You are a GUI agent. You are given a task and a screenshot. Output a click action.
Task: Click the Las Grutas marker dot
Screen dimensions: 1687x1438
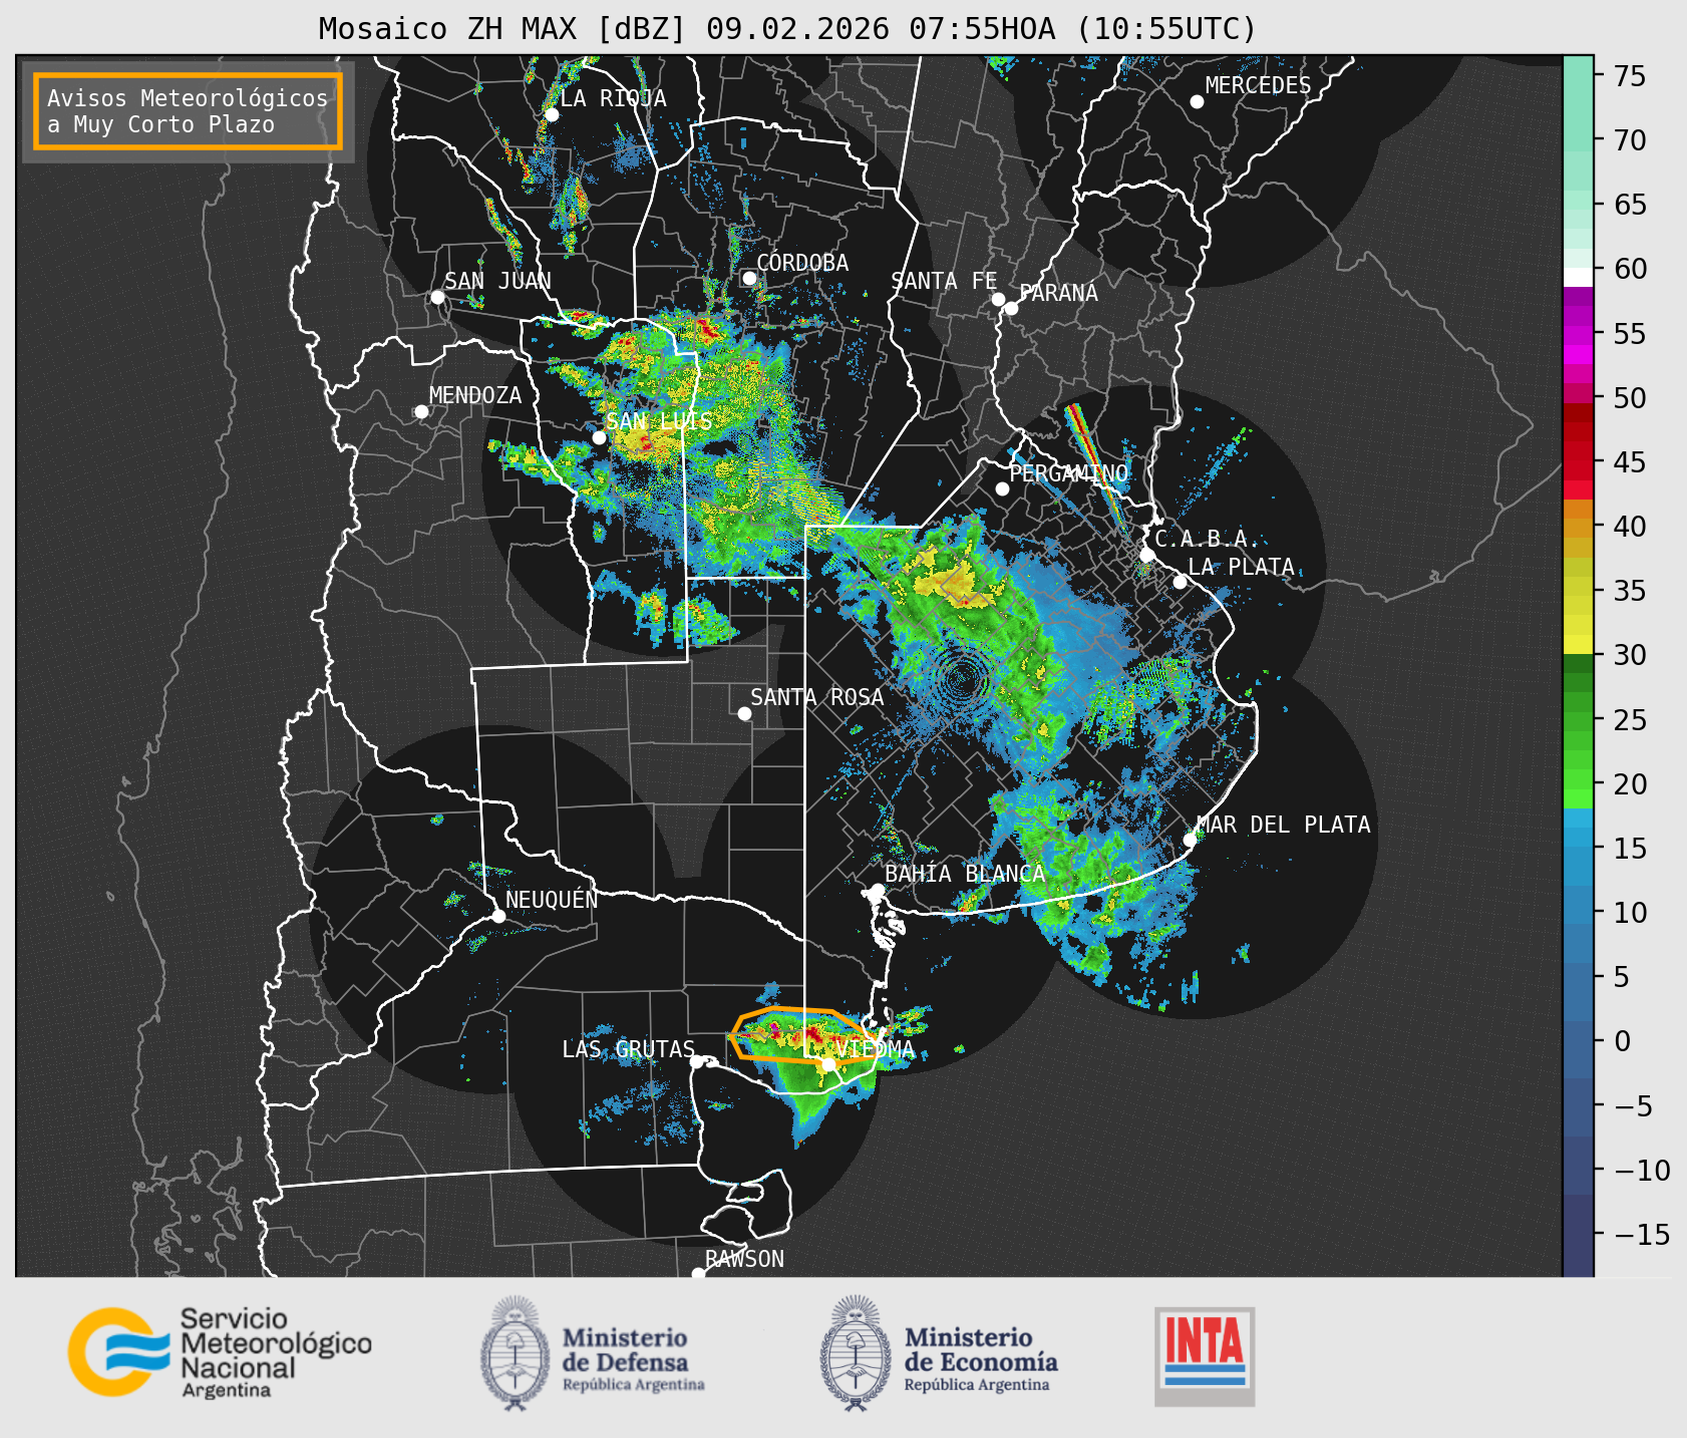(x=697, y=1062)
